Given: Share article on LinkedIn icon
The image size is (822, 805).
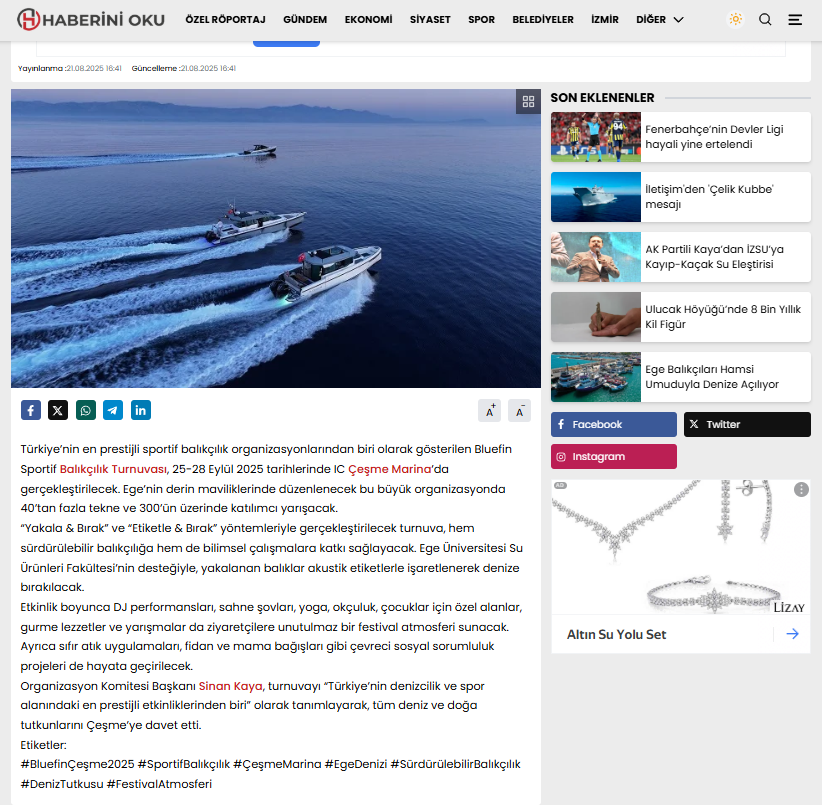Looking at the screenshot, I should point(141,410).
